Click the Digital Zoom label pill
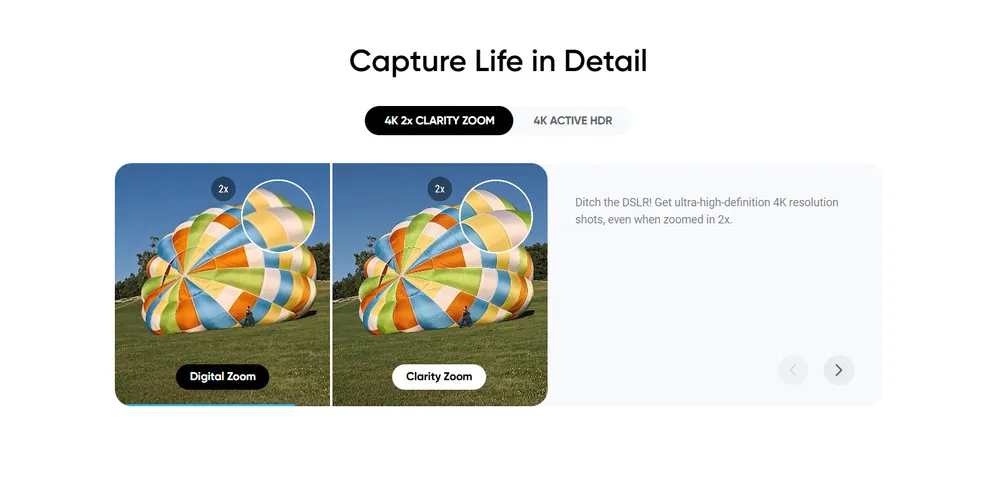1000x490 pixels. 223,376
